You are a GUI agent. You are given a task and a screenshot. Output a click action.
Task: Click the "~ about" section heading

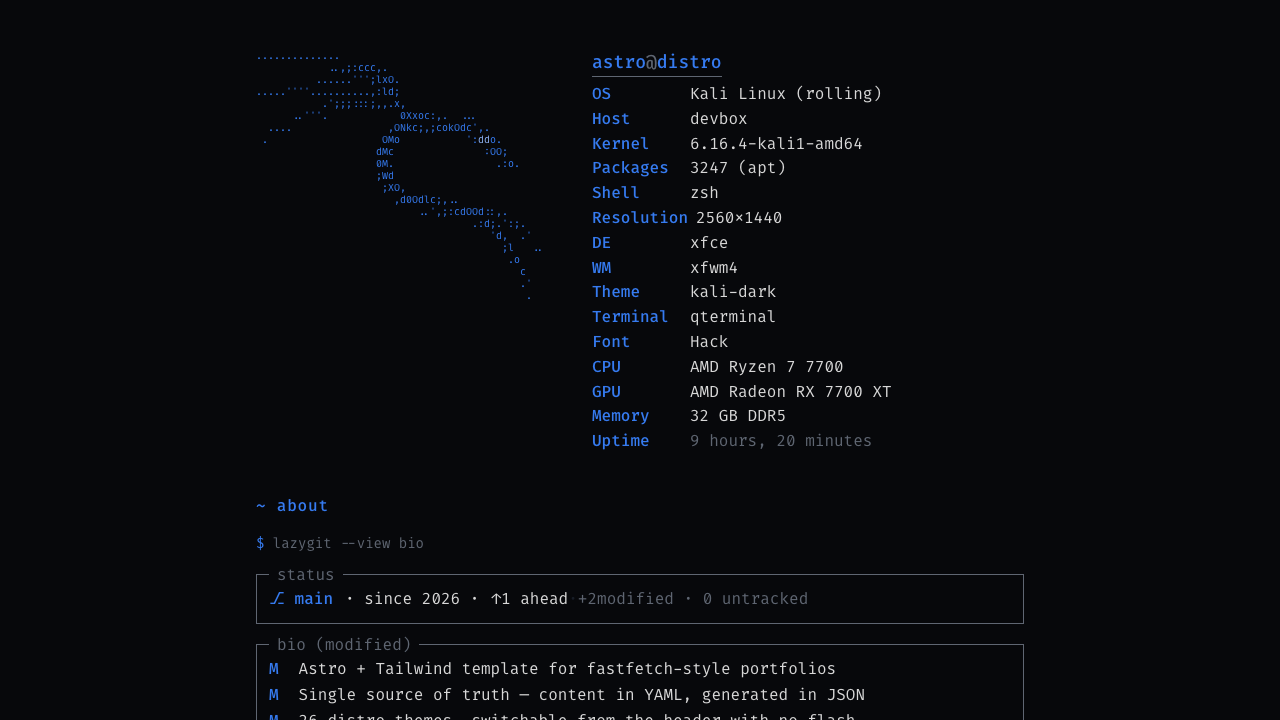(x=292, y=506)
